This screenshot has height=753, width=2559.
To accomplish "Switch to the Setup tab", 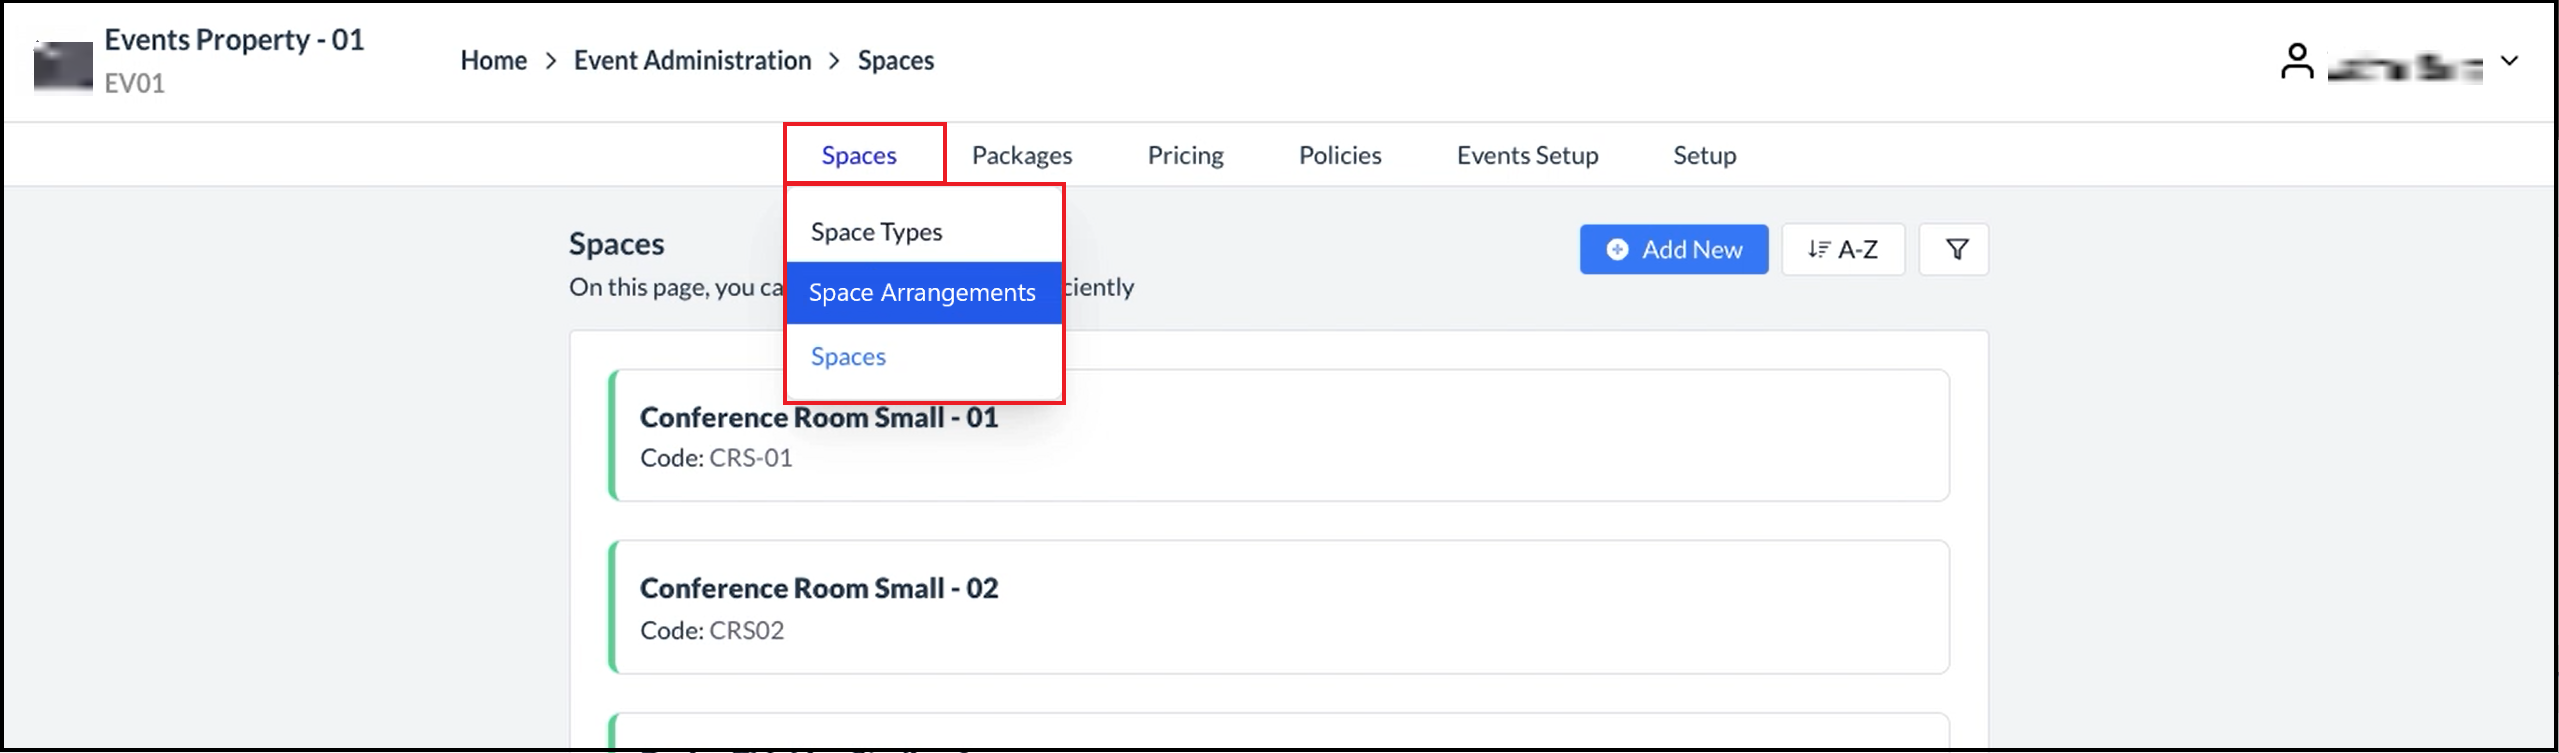I will (1704, 155).
